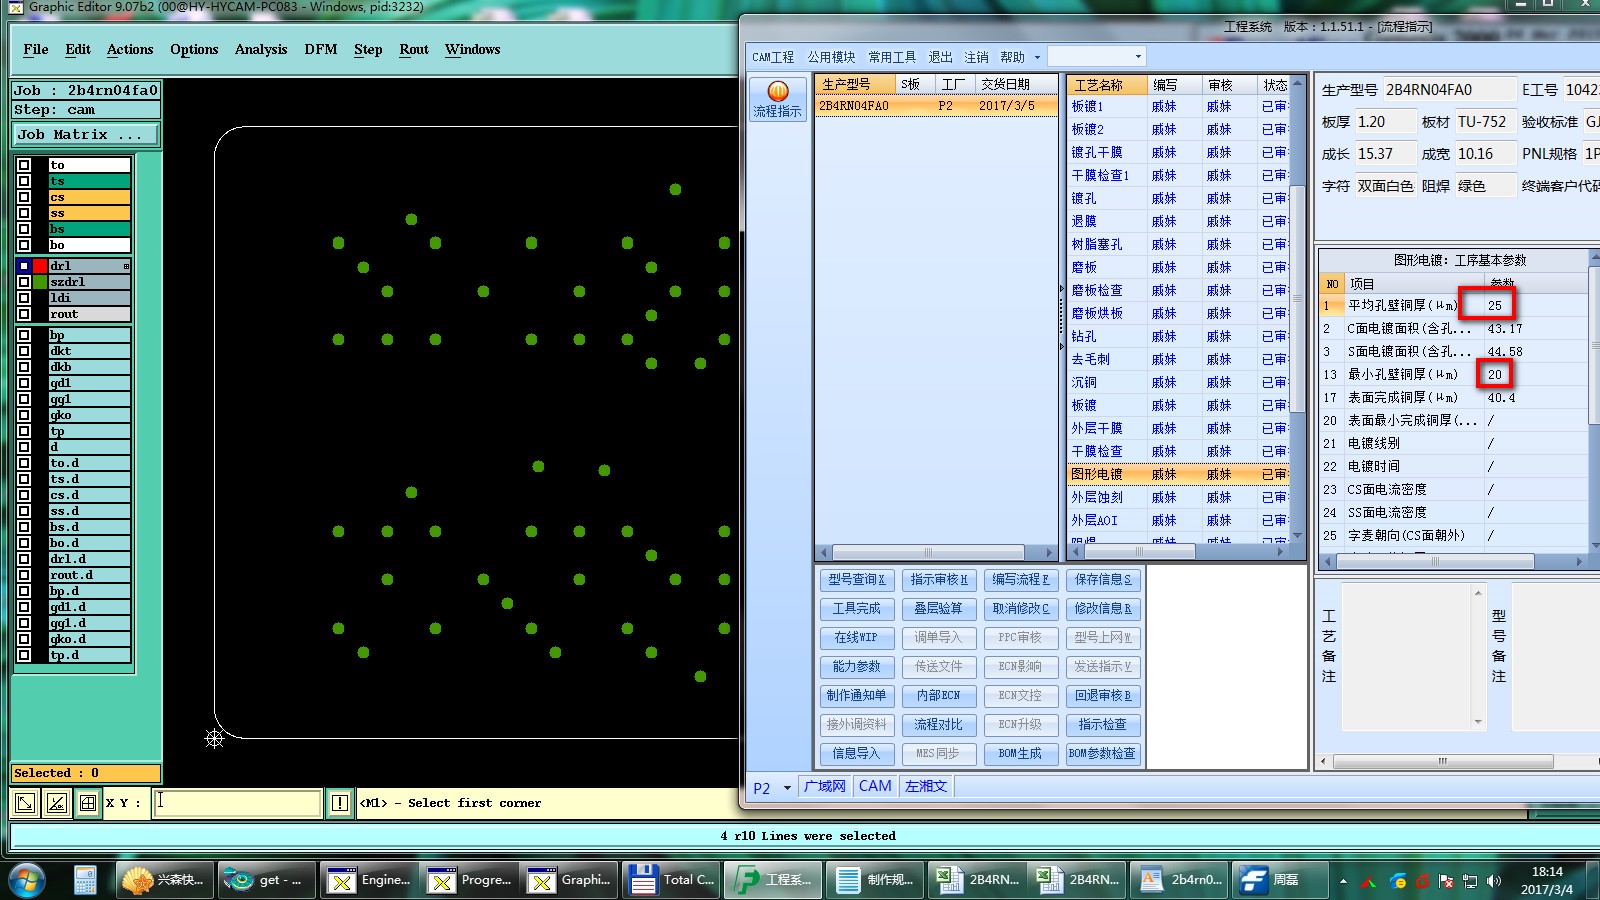The image size is (1600, 900).
Task: Toggle the 'to' layer checkbox
Action: [x=24, y=165]
